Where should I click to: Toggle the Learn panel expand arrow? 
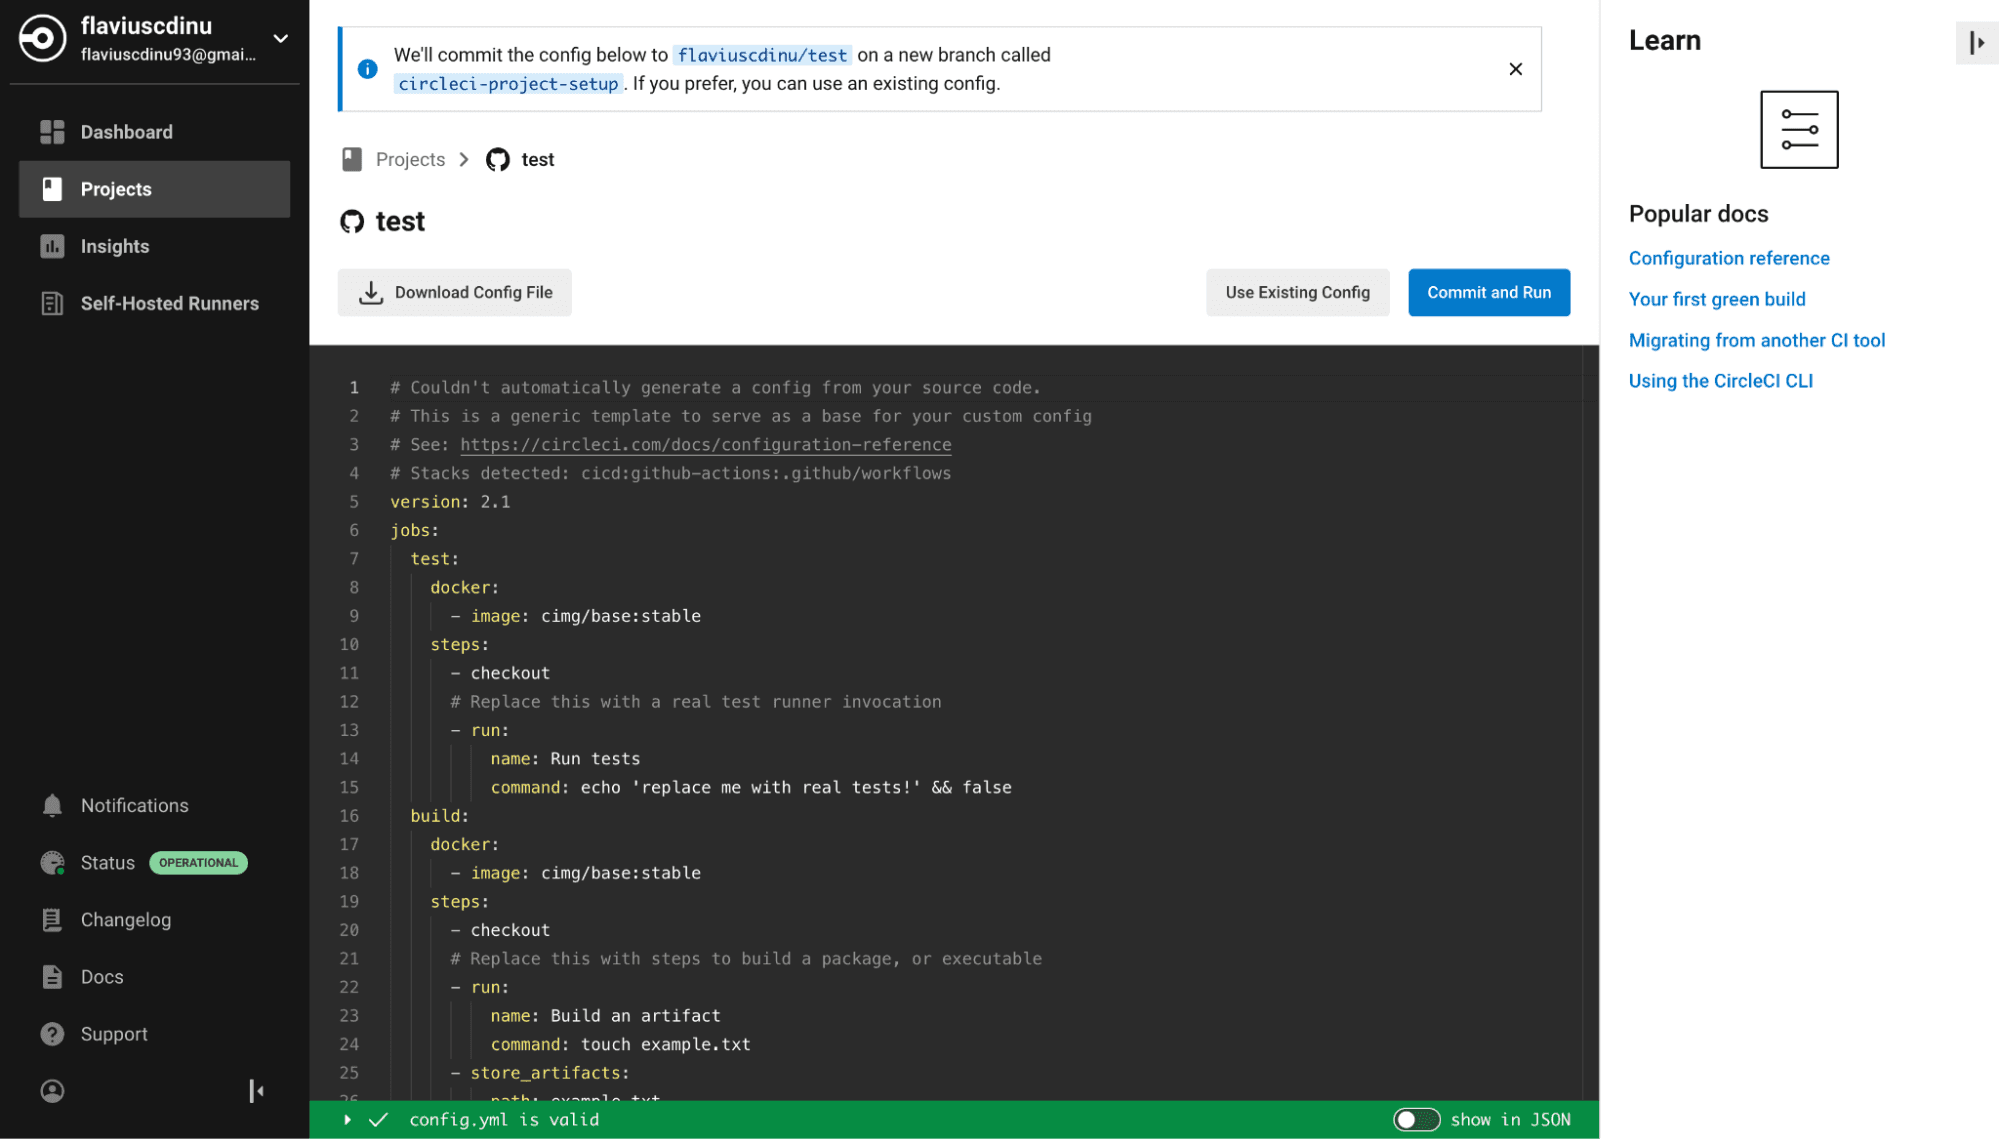coord(1978,43)
